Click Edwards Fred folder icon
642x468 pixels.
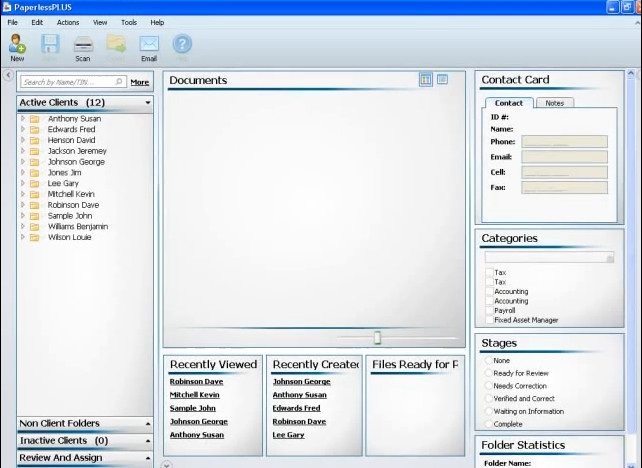(35, 130)
